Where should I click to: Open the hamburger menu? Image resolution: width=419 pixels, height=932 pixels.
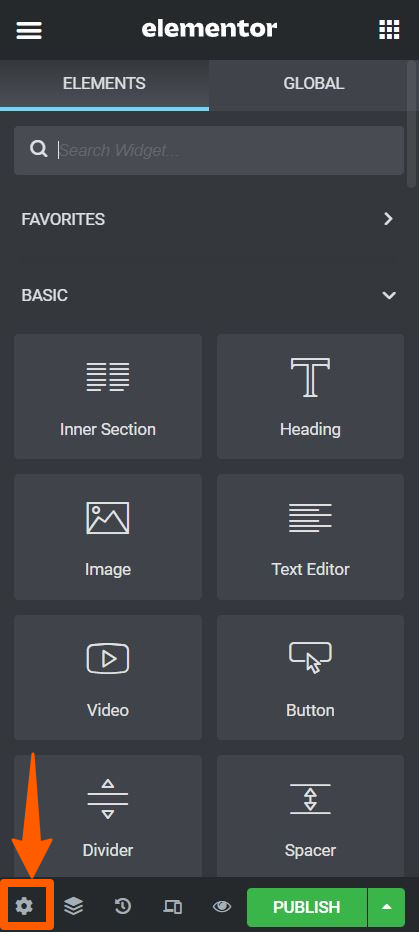(29, 29)
